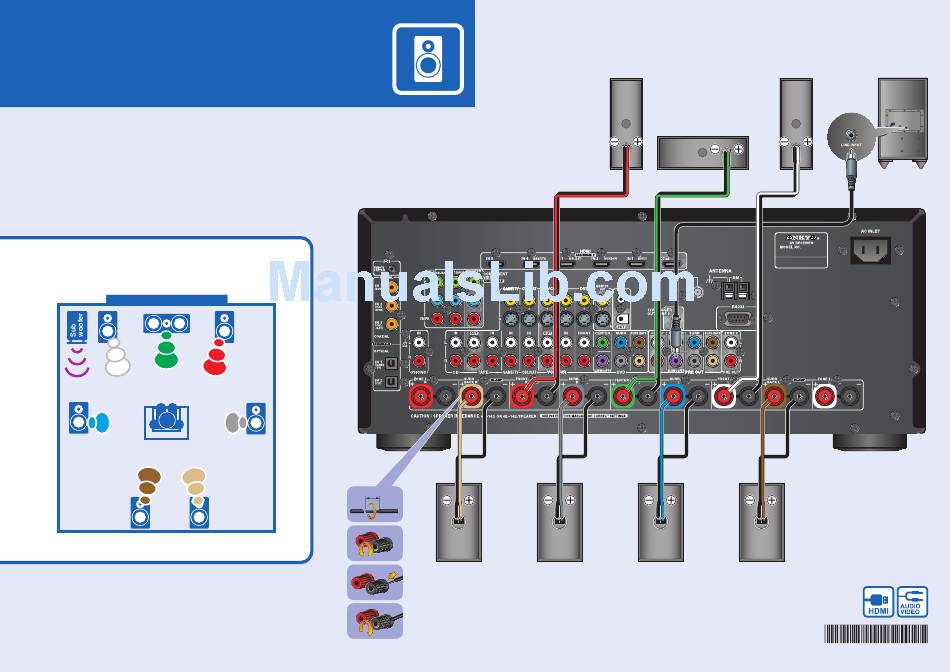Click the blue-ringed red speaker terminal
The height and width of the screenshot is (672, 950).
[673, 397]
